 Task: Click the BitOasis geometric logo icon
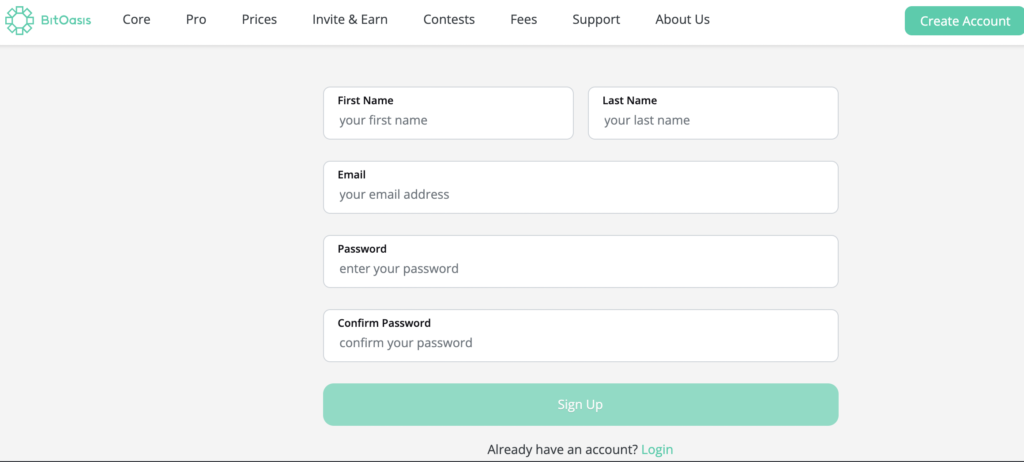point(19,20)
